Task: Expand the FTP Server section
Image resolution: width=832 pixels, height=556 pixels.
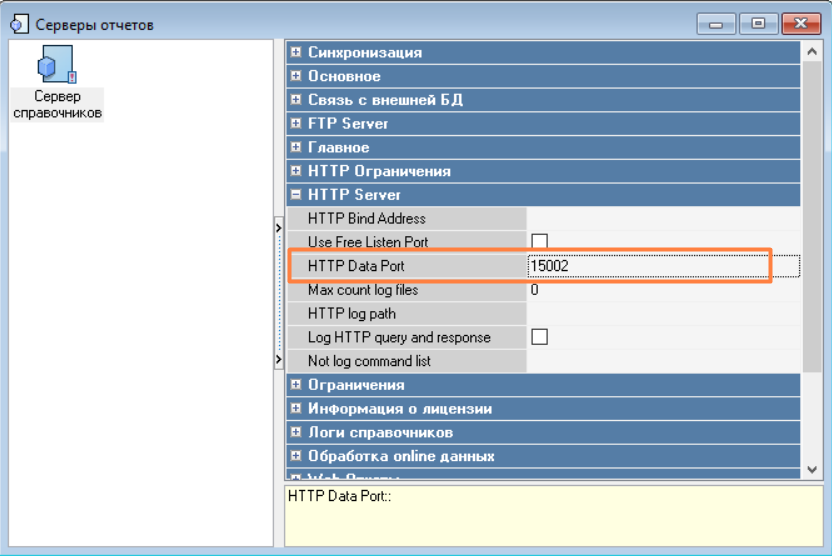Action: [x=296, y=124]
